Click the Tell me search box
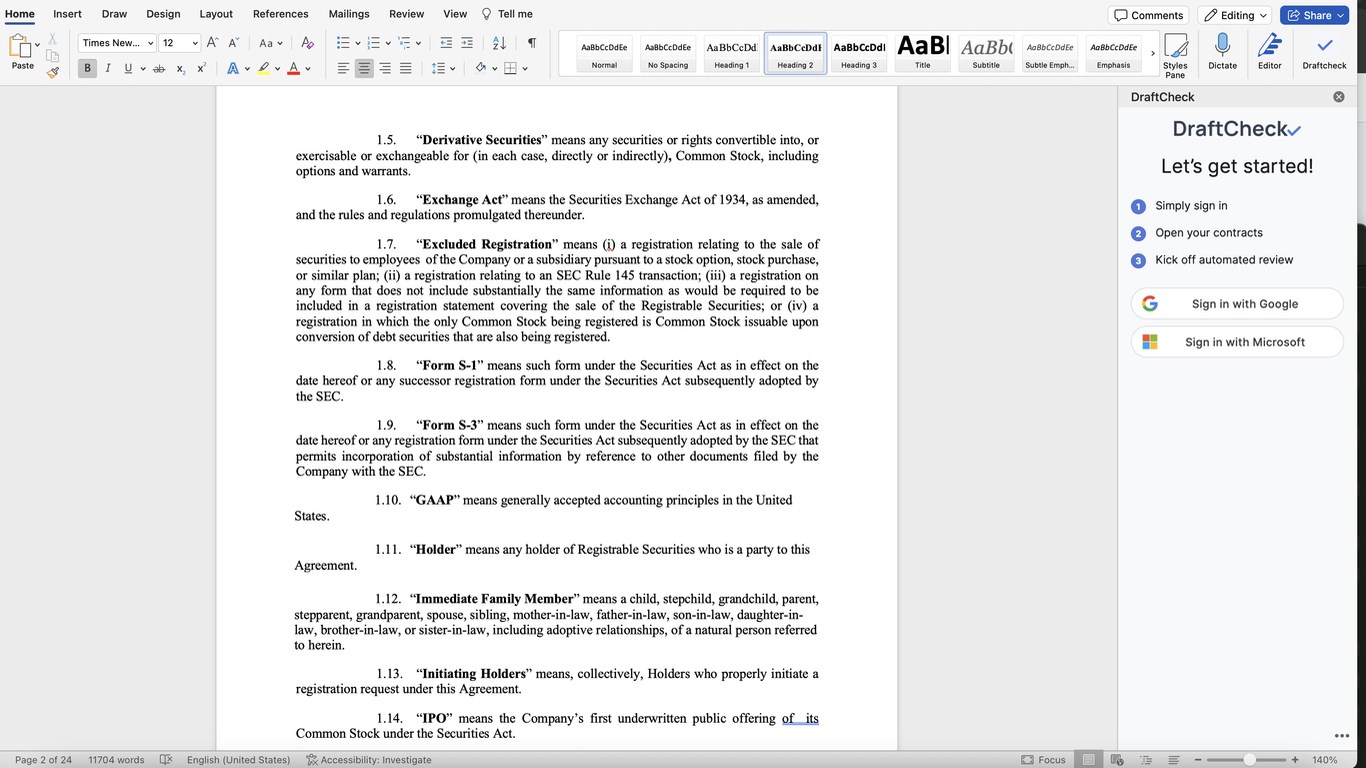 [507, 14]
